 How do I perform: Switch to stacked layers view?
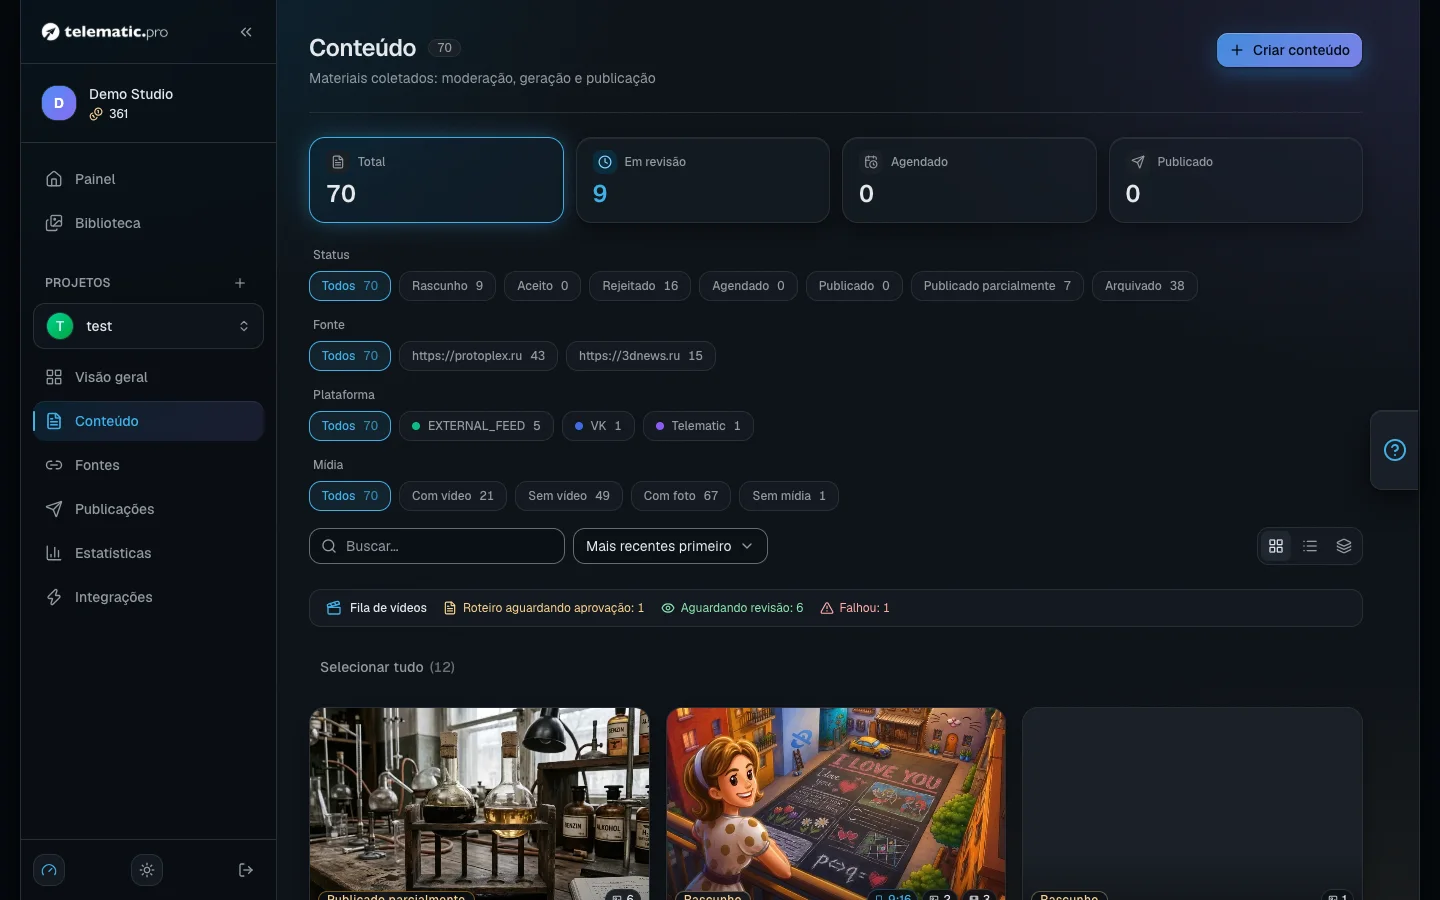point(1344,546)
